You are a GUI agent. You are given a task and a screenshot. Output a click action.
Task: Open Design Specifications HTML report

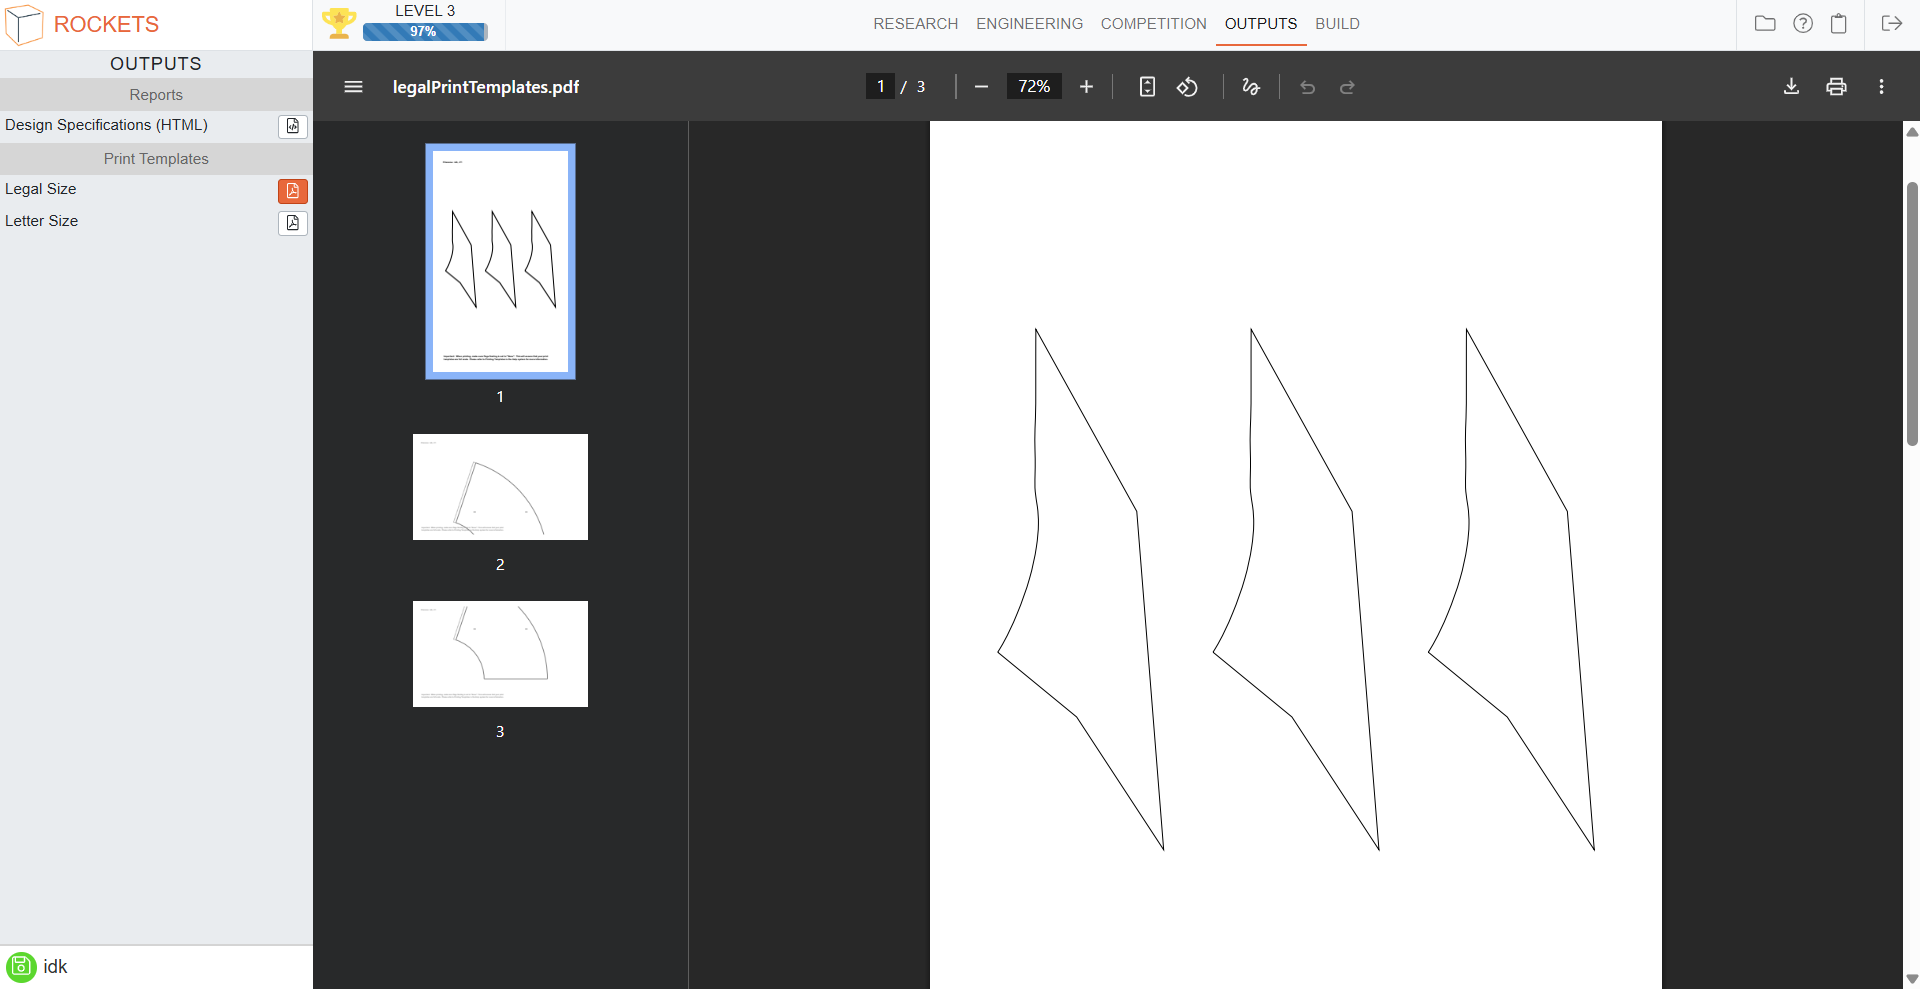292,126
